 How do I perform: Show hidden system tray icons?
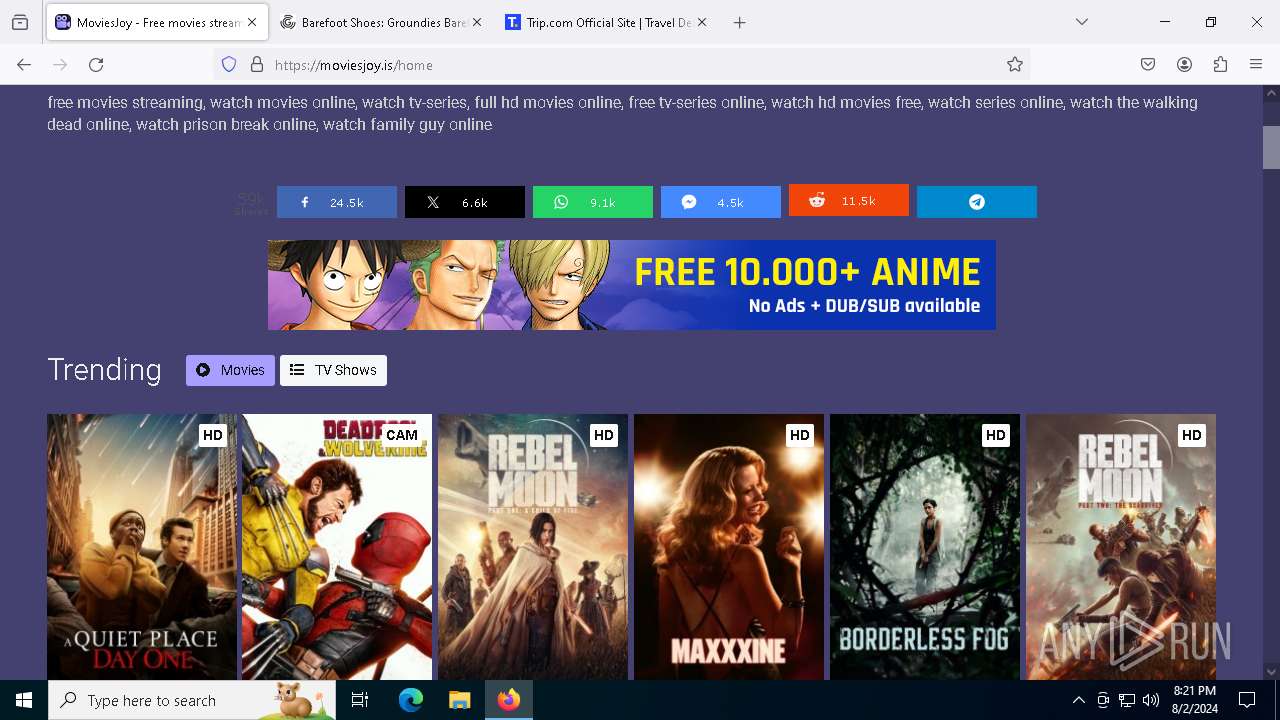click(1078, 700)
